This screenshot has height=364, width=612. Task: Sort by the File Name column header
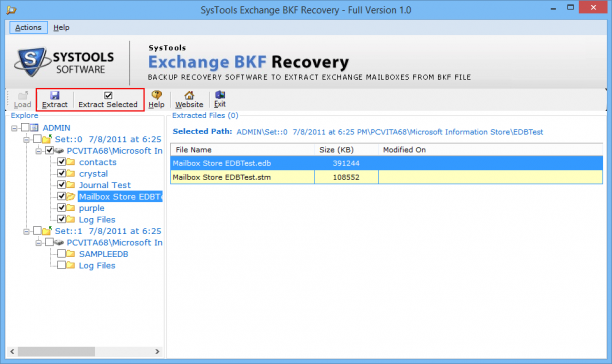tap(242, 150)
